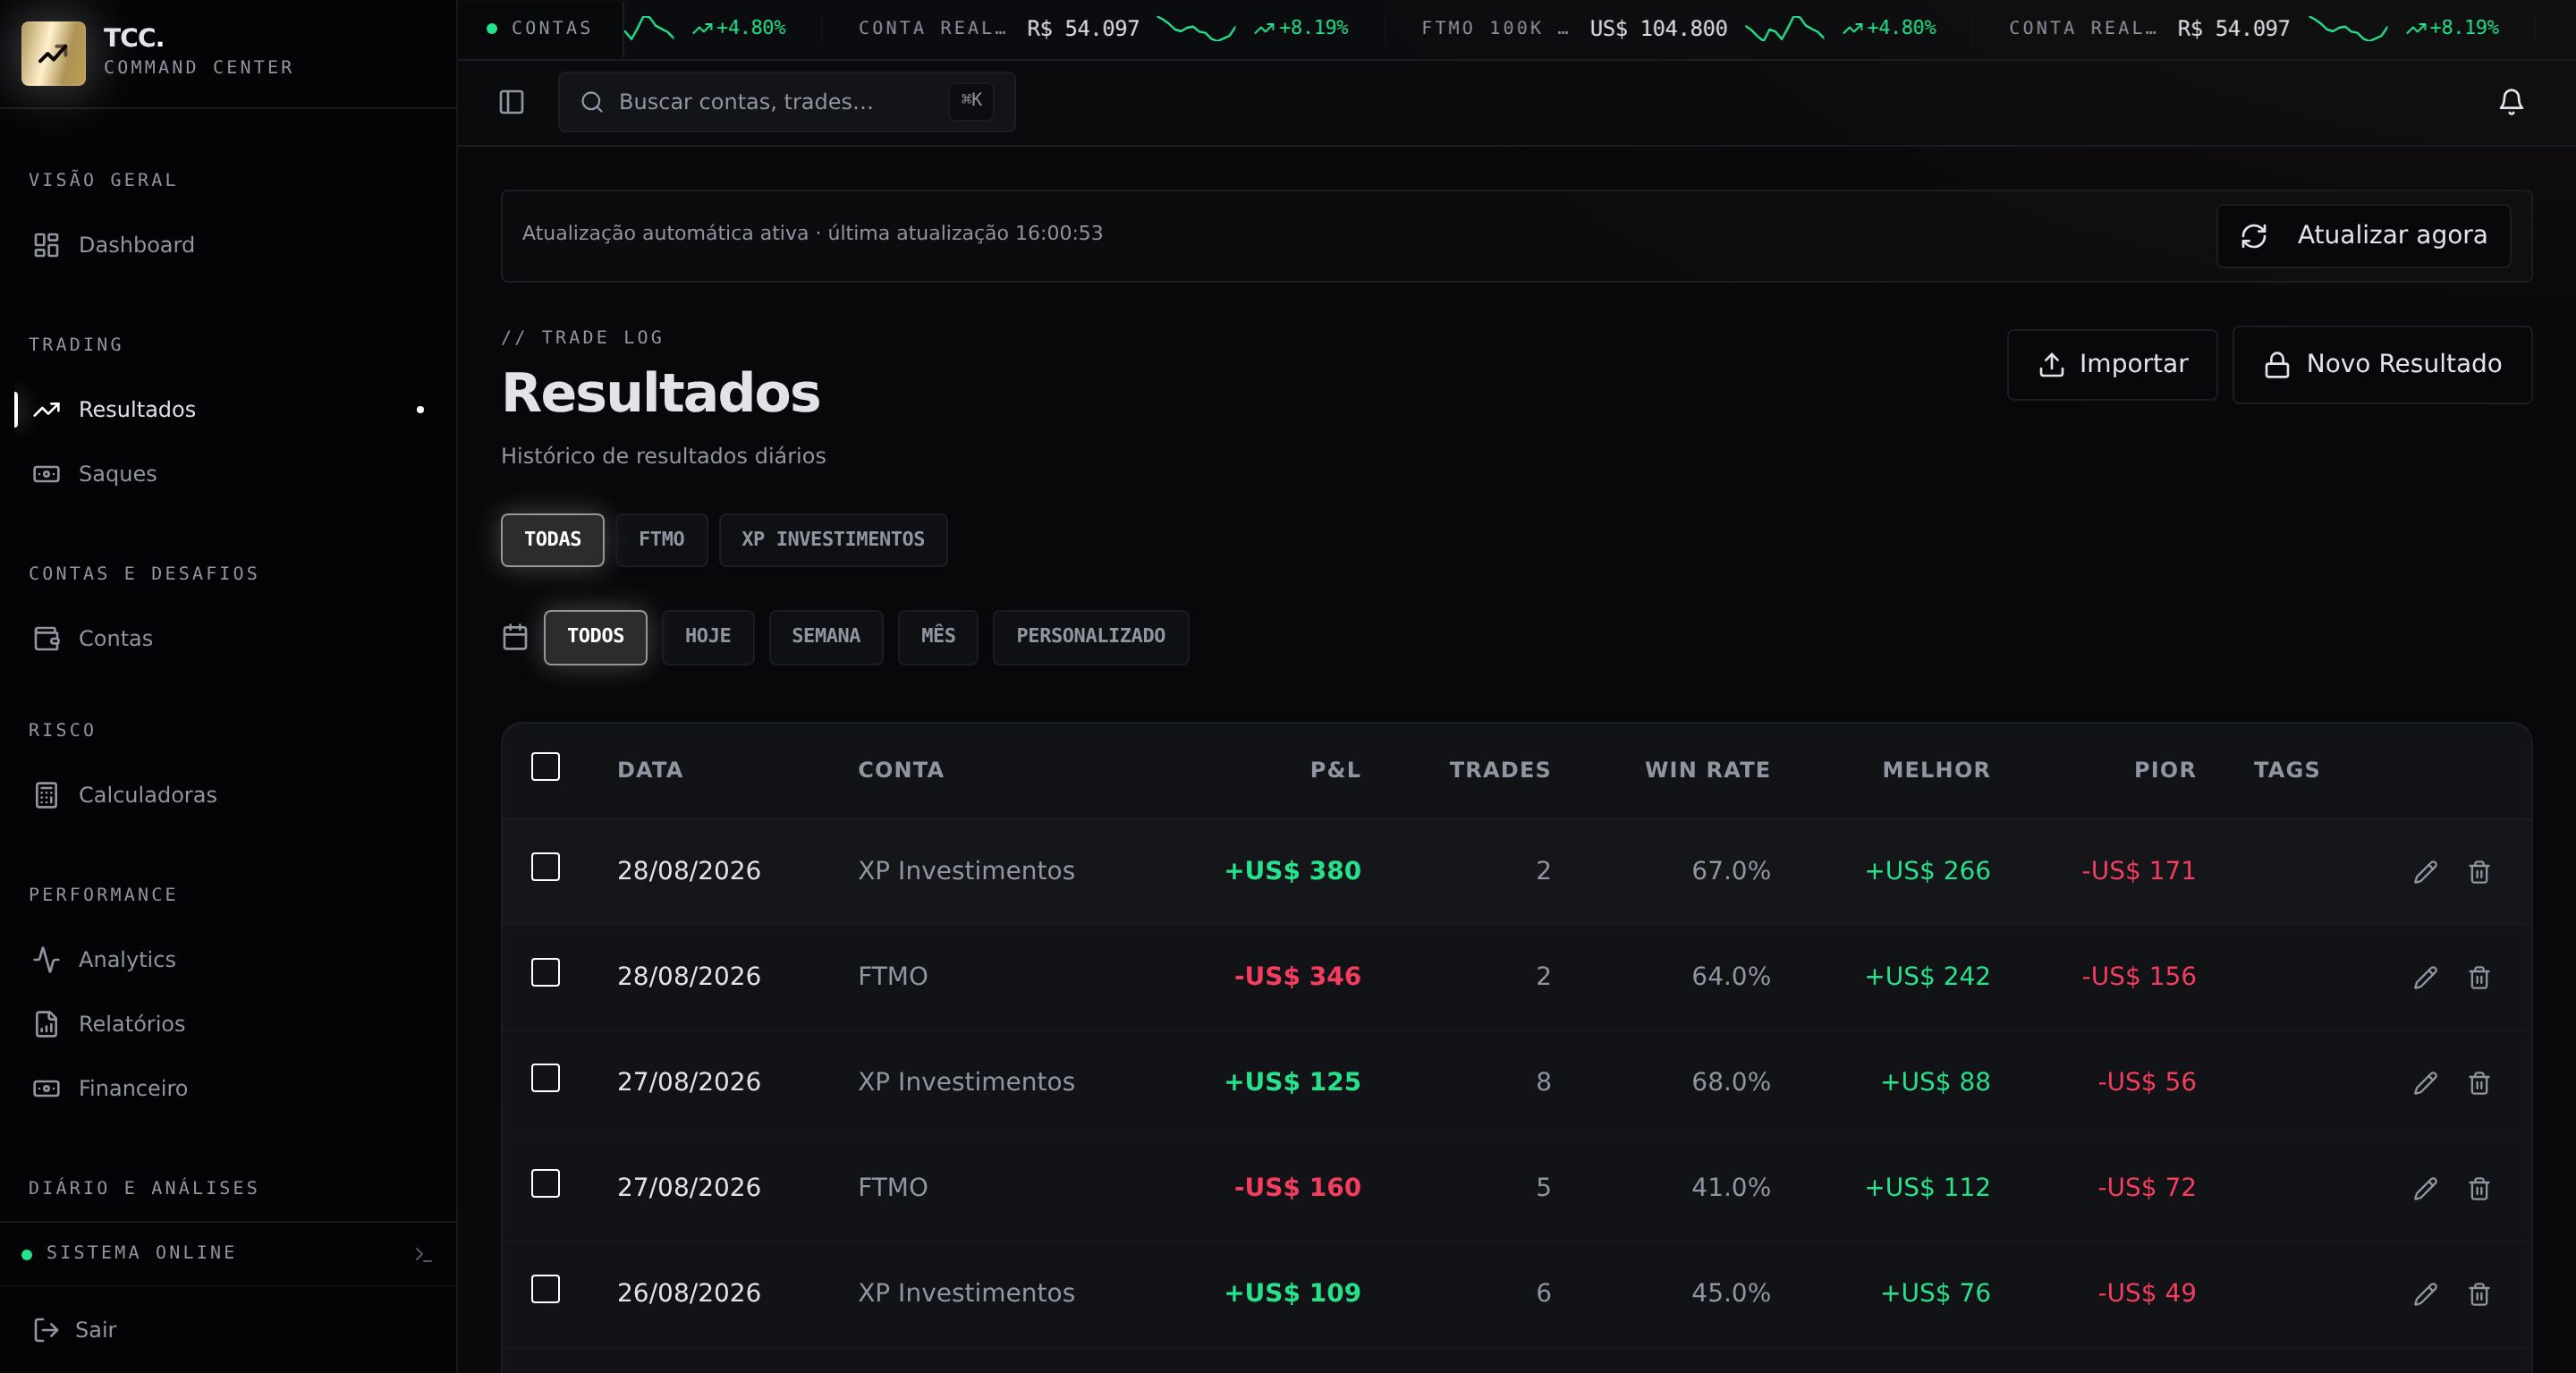Delete the 27/08/2026 XP Investimentos row
The image size is (2576, 1373).
[x=2478, y=1083]
